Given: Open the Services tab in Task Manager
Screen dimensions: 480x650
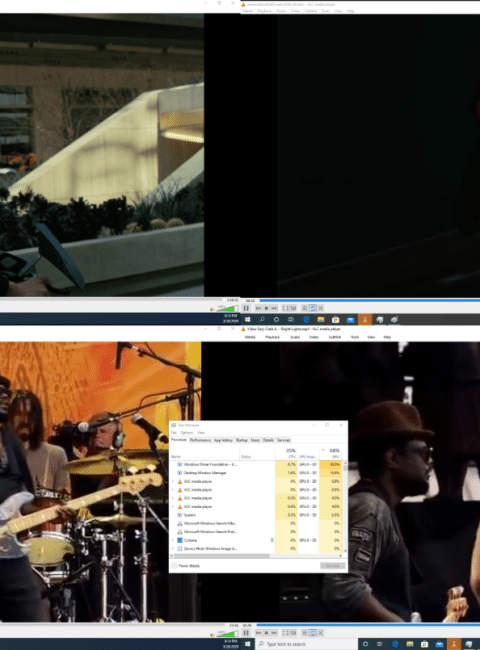Looking at the screenshot, I should [x=284, y=440].
